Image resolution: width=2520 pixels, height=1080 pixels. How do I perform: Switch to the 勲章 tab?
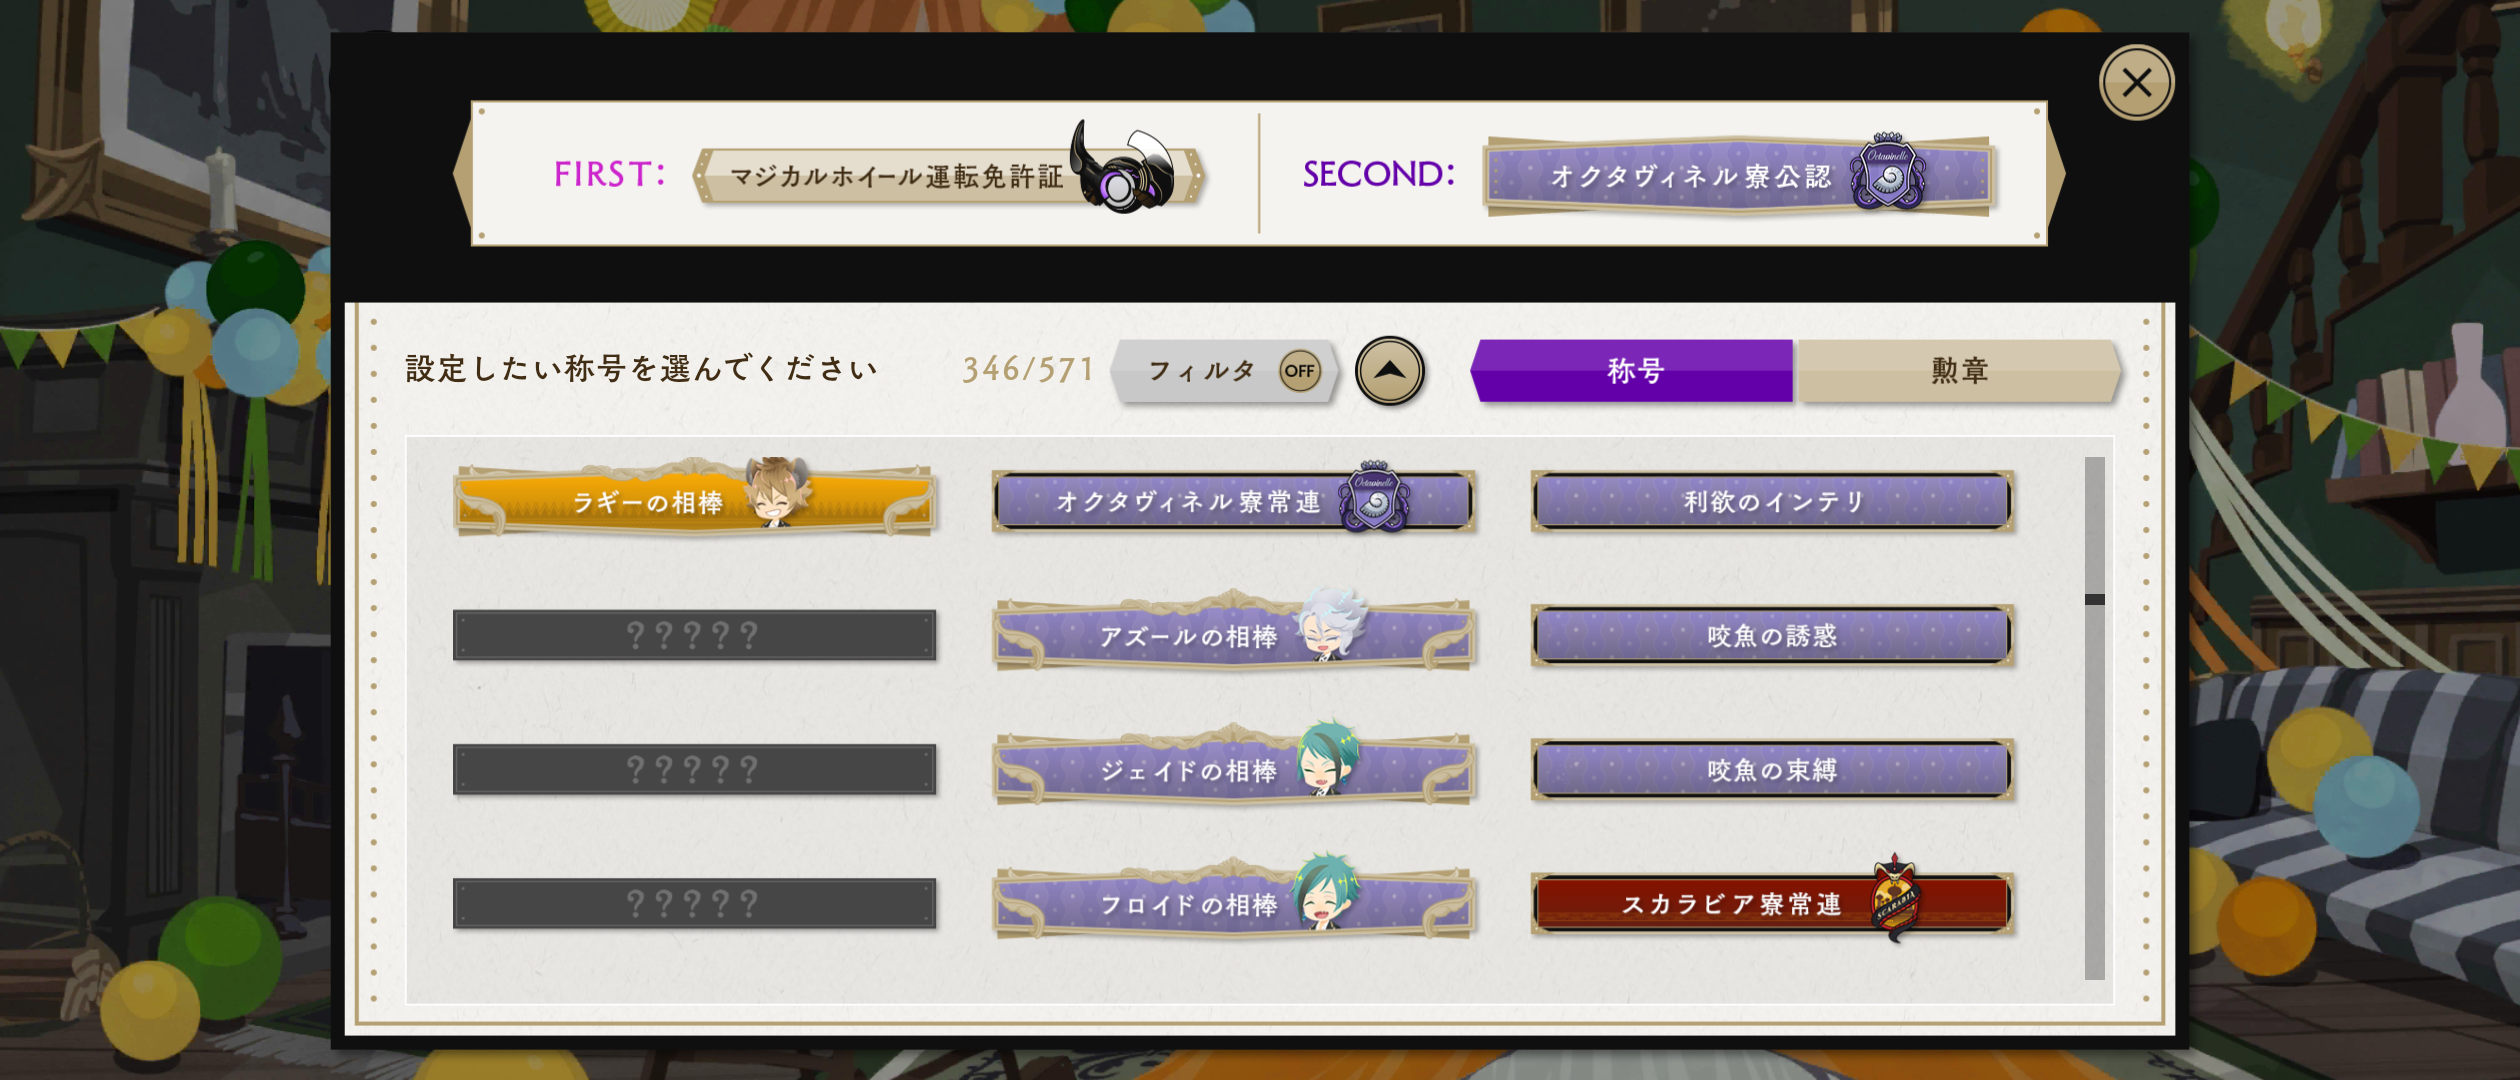coord(1958,371)
